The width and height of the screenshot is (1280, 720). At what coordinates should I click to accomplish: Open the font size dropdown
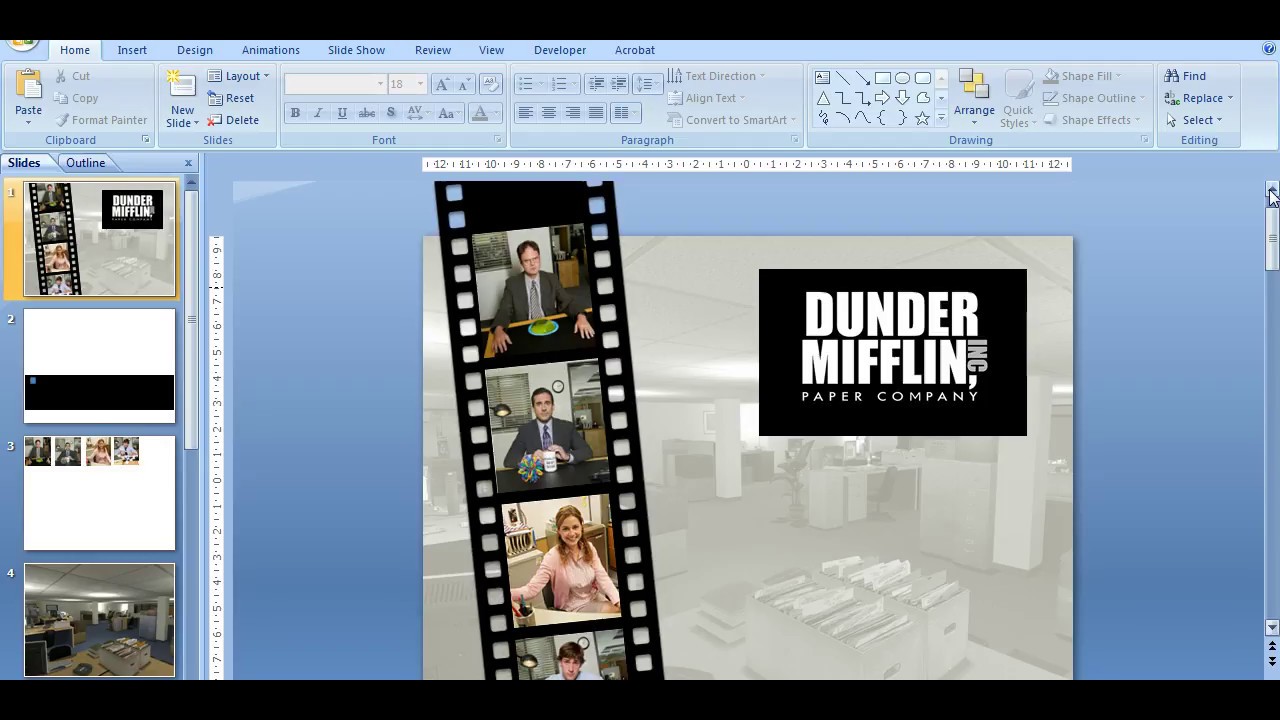[421, 84]
